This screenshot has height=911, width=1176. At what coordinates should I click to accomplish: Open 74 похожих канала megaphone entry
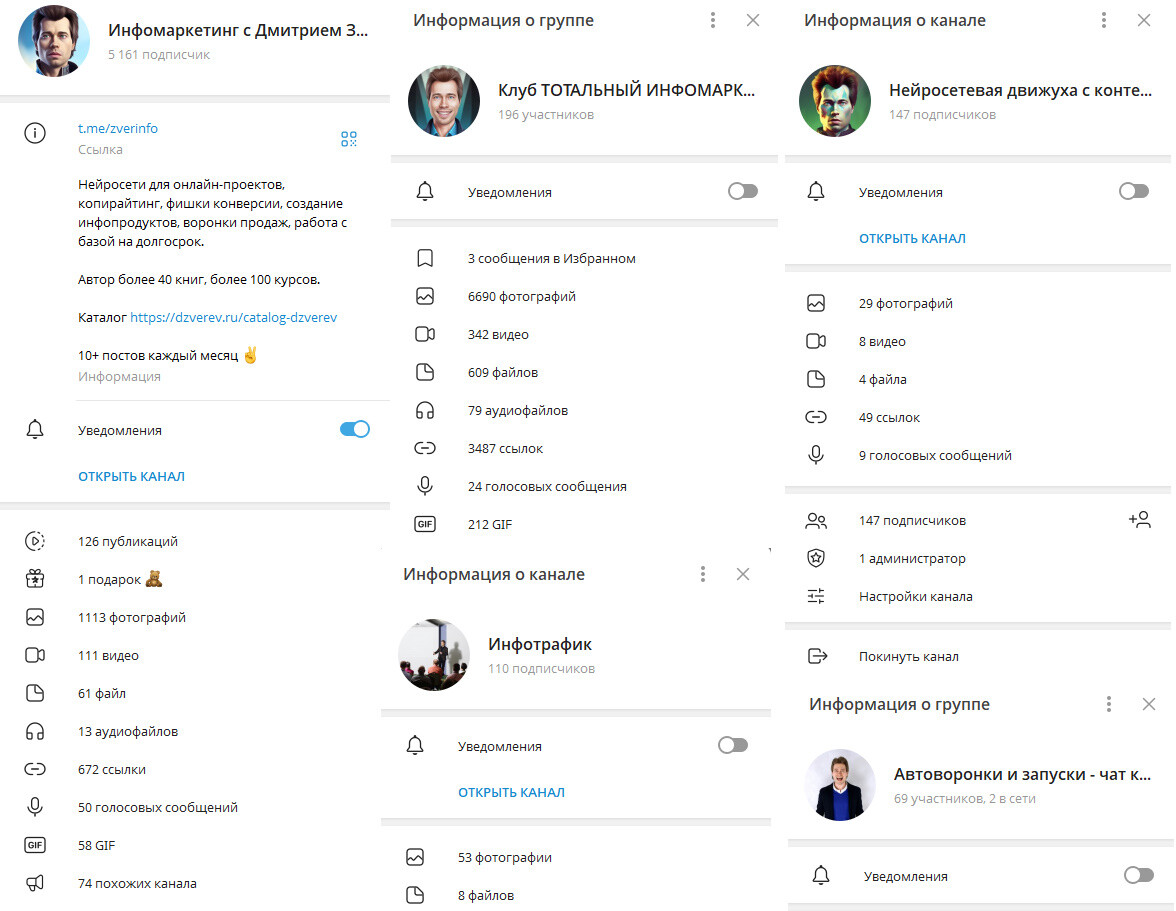coord(195,883)
